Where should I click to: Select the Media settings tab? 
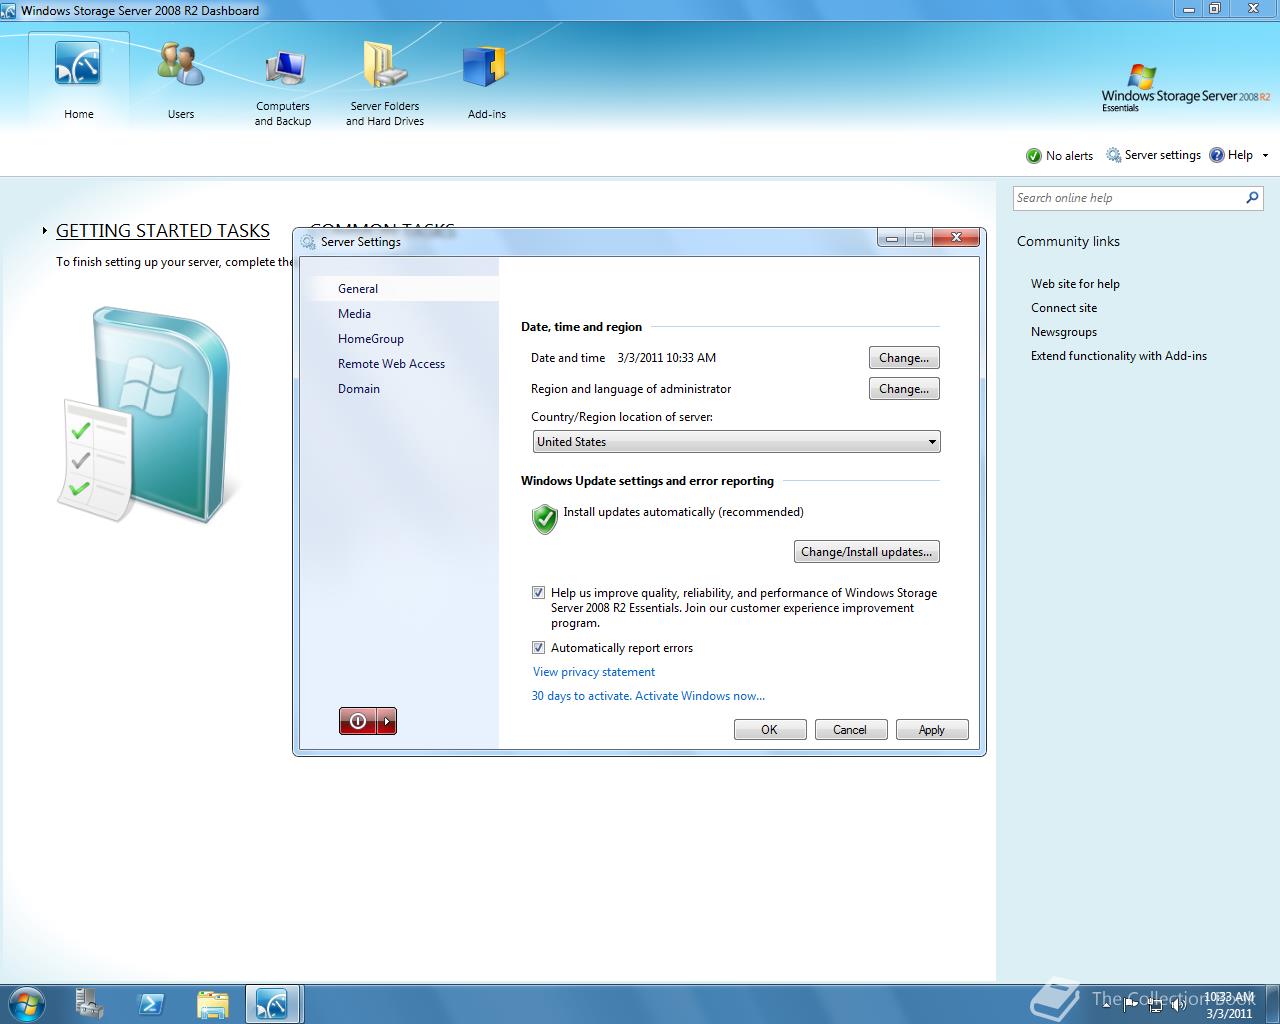354,314
